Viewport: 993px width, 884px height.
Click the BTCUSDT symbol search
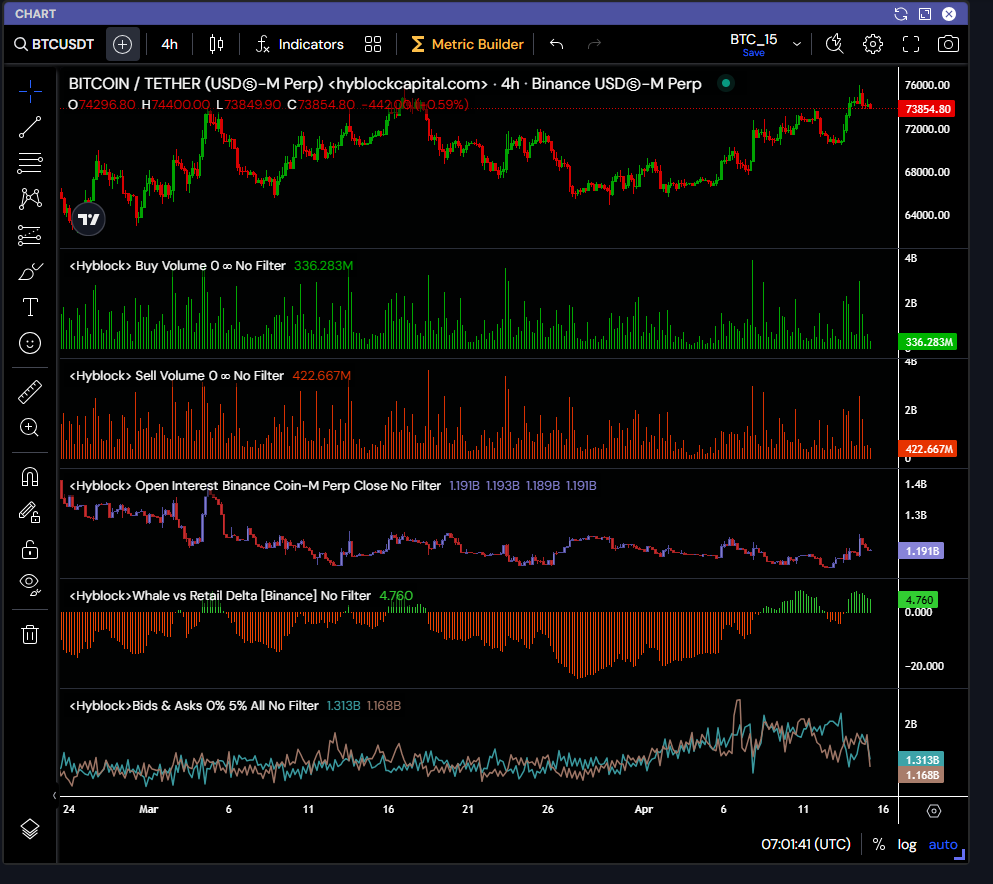(54, 44)
